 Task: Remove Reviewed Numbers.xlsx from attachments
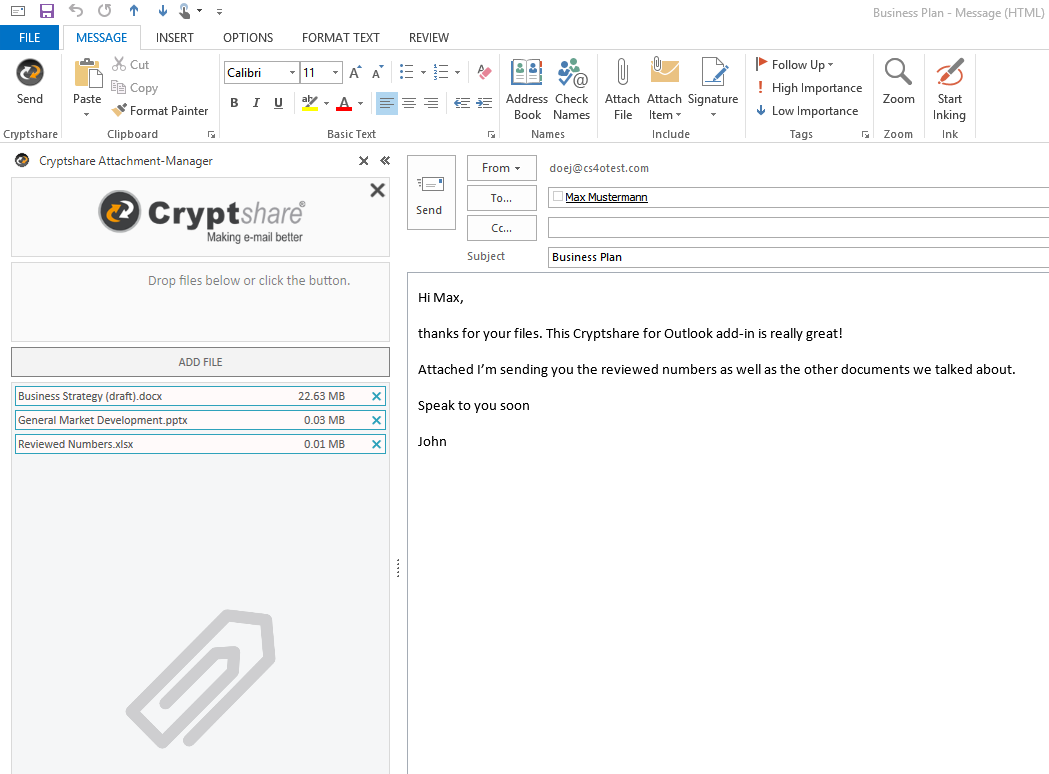point(378,443)
